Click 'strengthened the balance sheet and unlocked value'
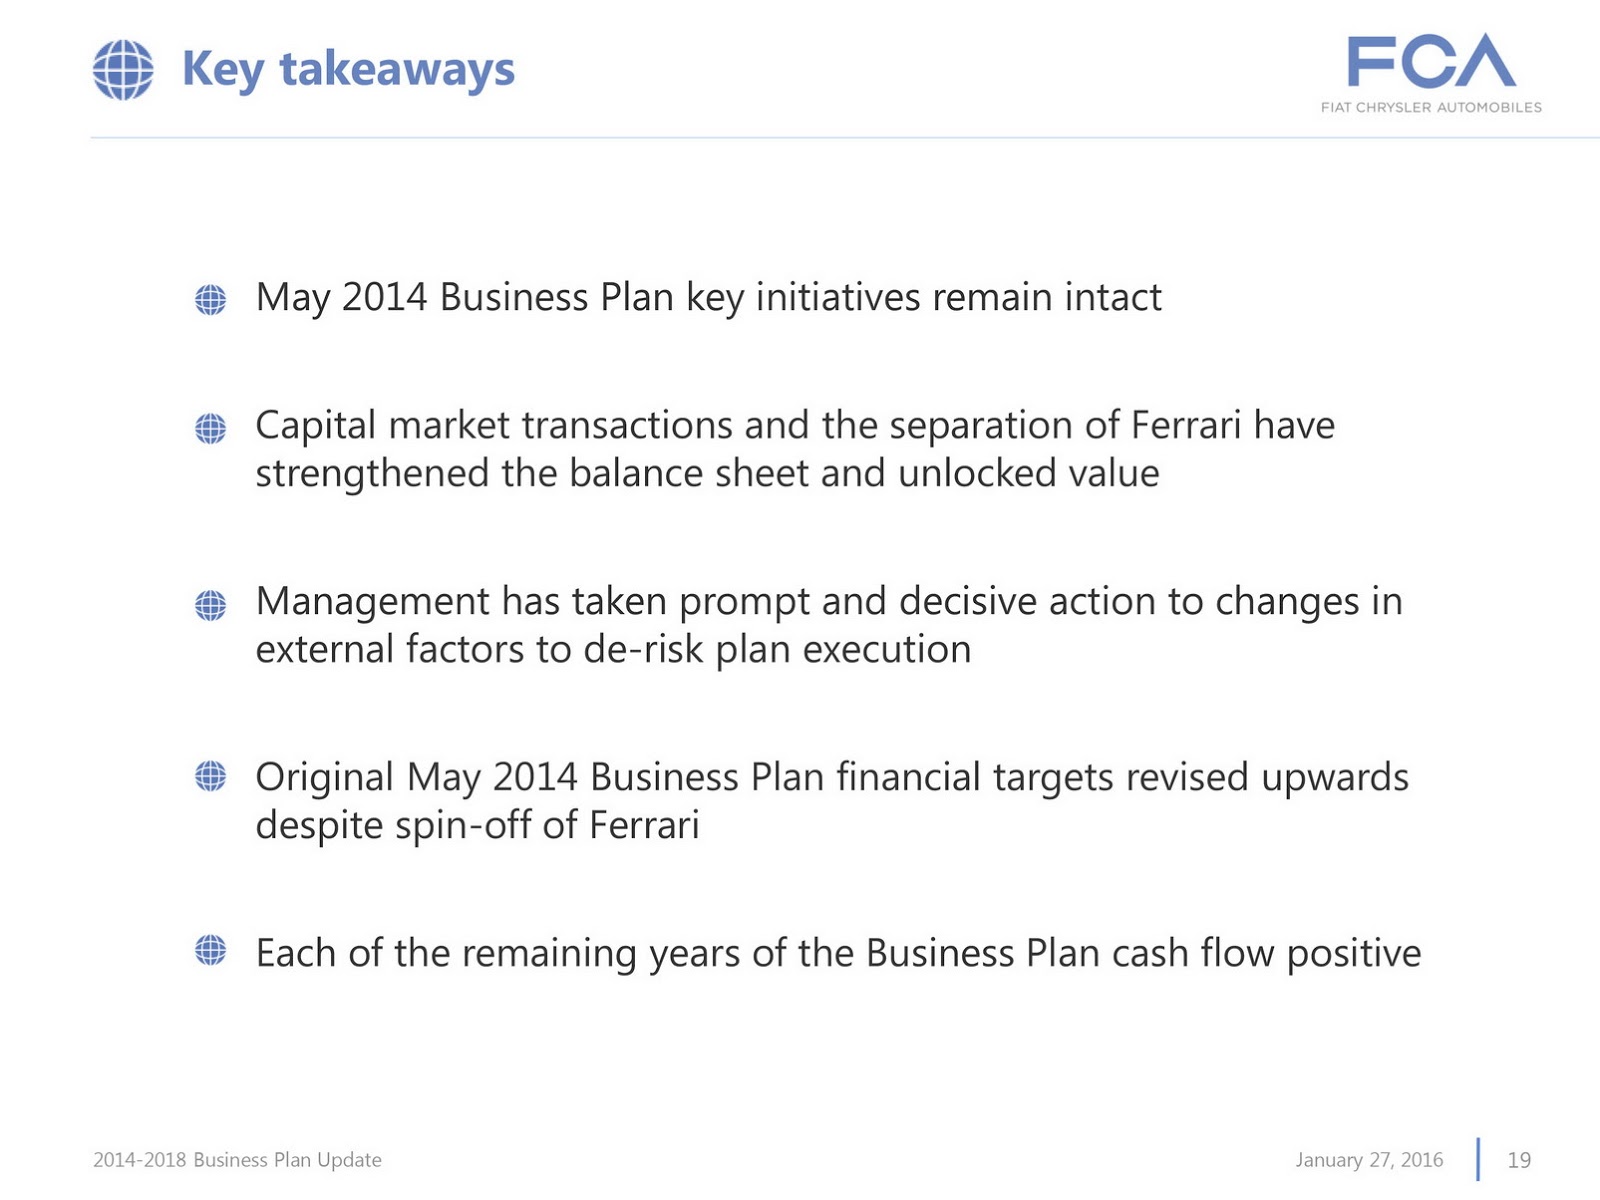This screenshot has height=1200, width=1600. click(707, 474)
